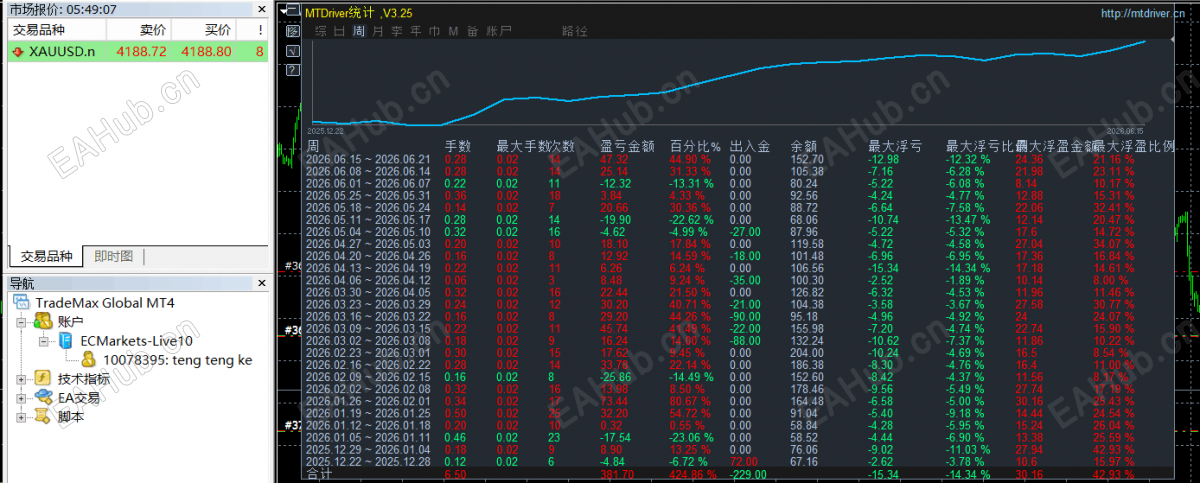Screen dimensions: 1200x483
Task: Select the 日 daily statistics tab
Action: [x=339, y=31]
